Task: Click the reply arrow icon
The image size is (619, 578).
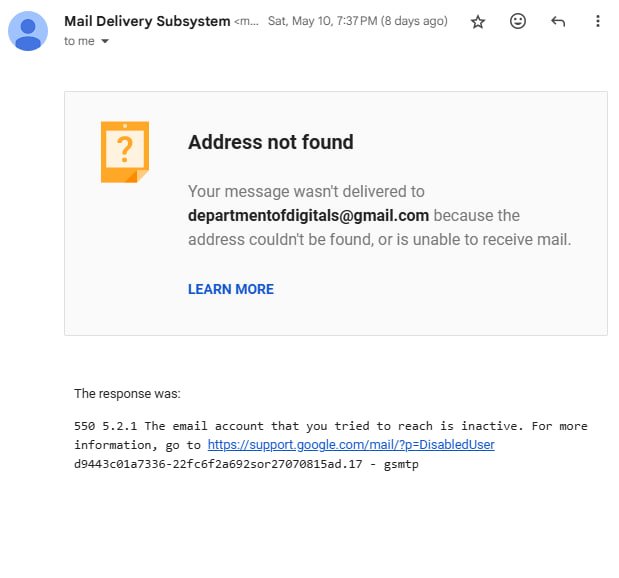Action: [558, 21]
